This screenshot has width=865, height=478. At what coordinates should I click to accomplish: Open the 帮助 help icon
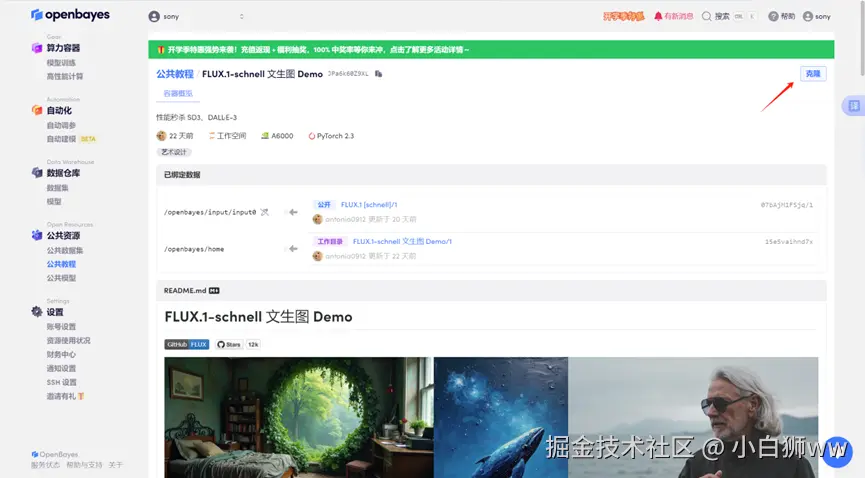click(x=773, y=17)
